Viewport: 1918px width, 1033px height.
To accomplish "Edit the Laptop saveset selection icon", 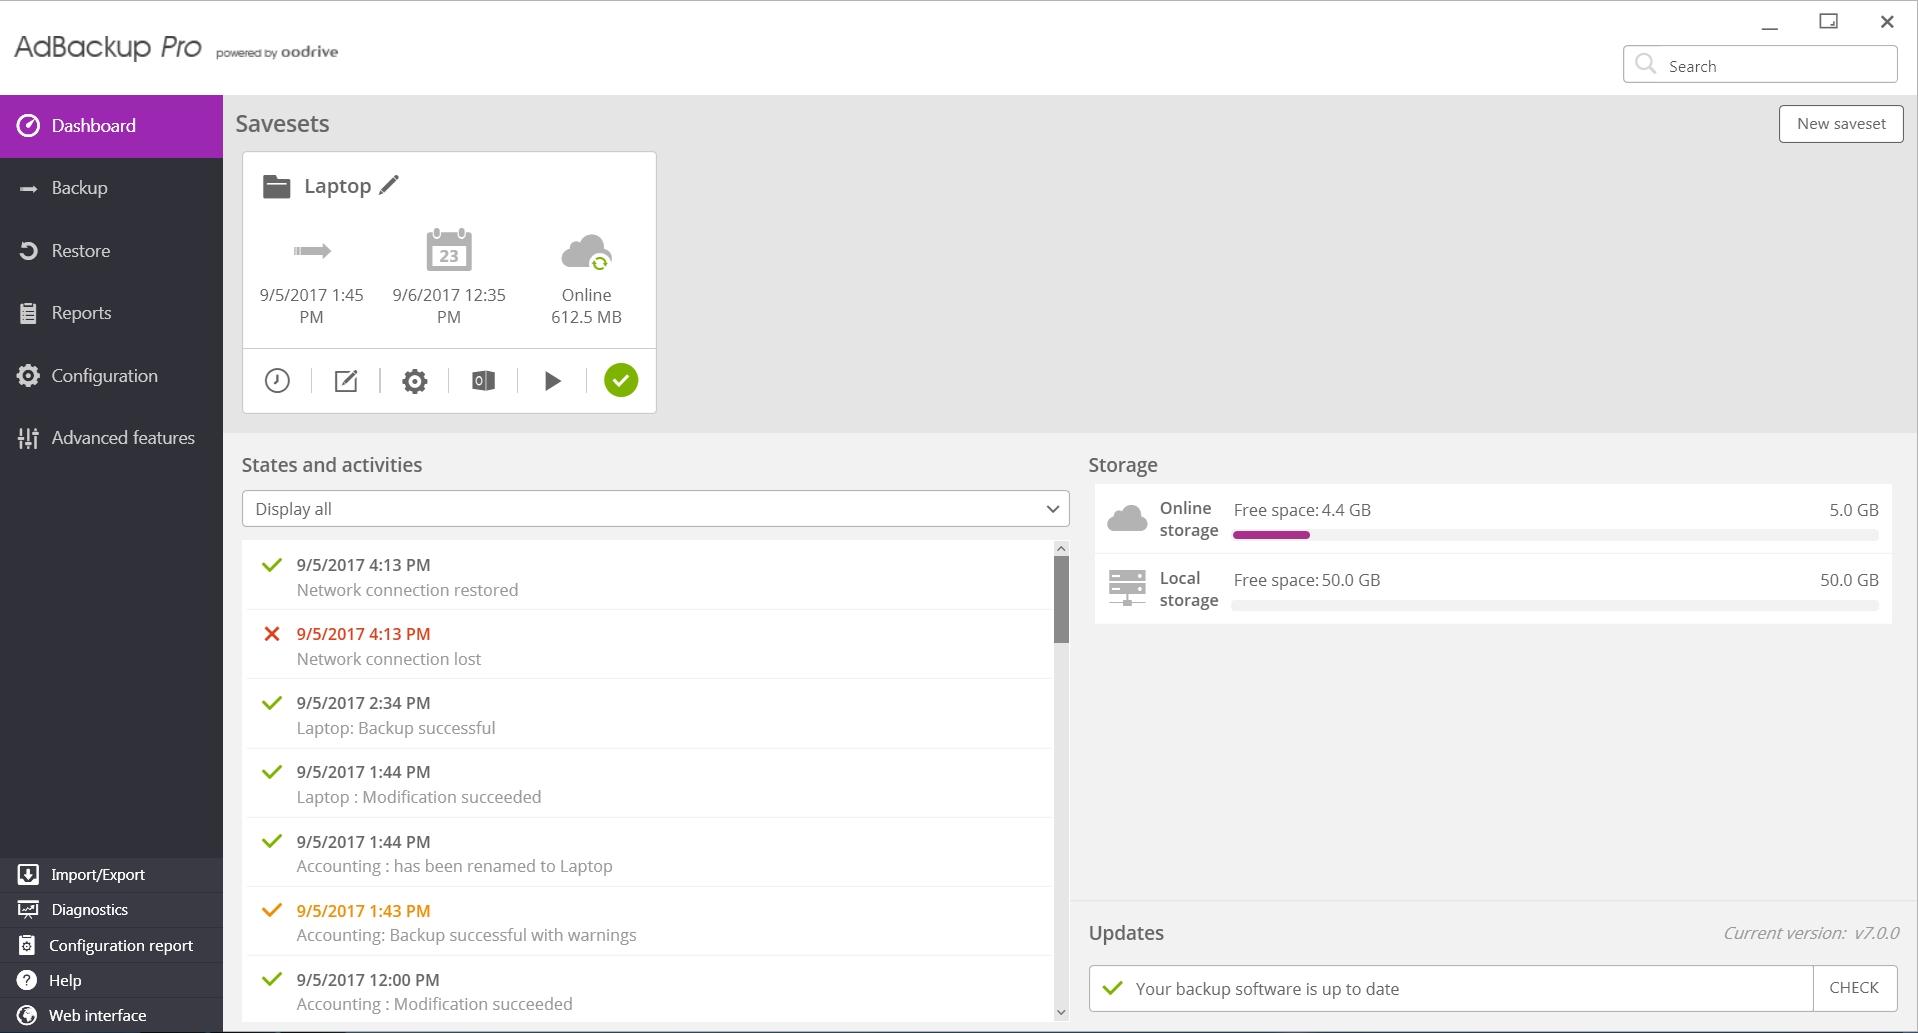I will (346, 381).
